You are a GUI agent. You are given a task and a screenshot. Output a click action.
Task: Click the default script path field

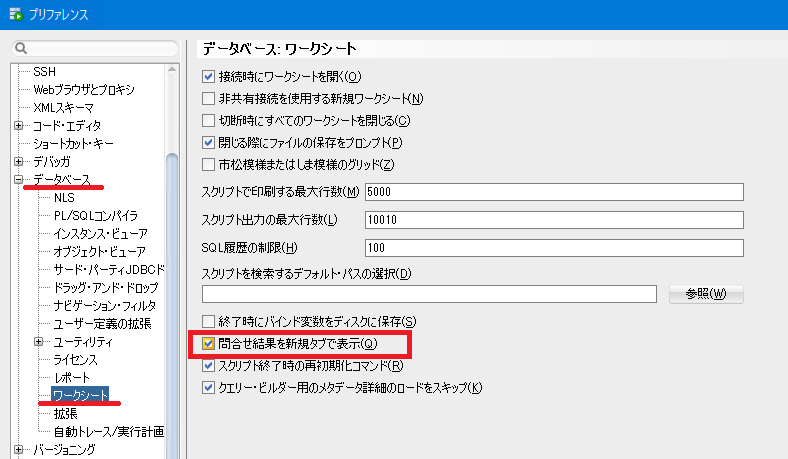[429, 294]
